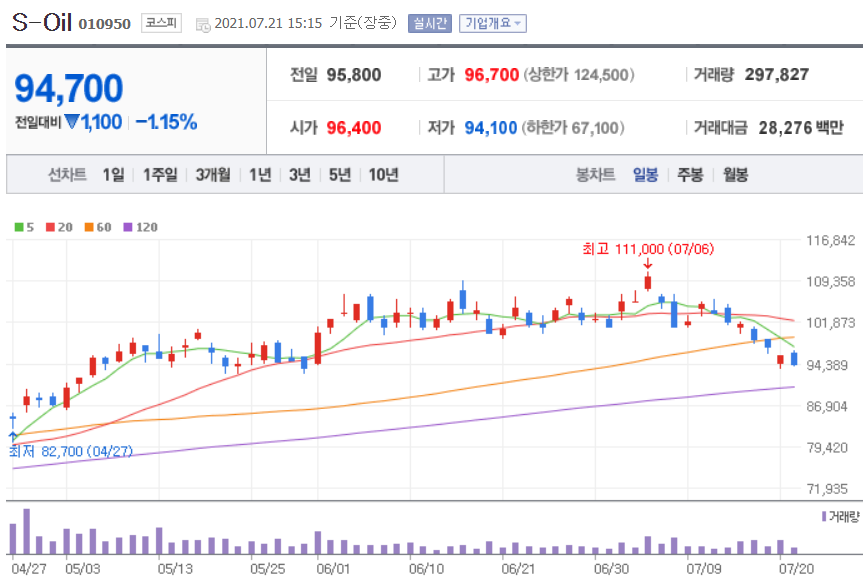The image size is (863, 585).
Task: Click the 06/21 date on the x-axis
Action: tap(518, 568)
